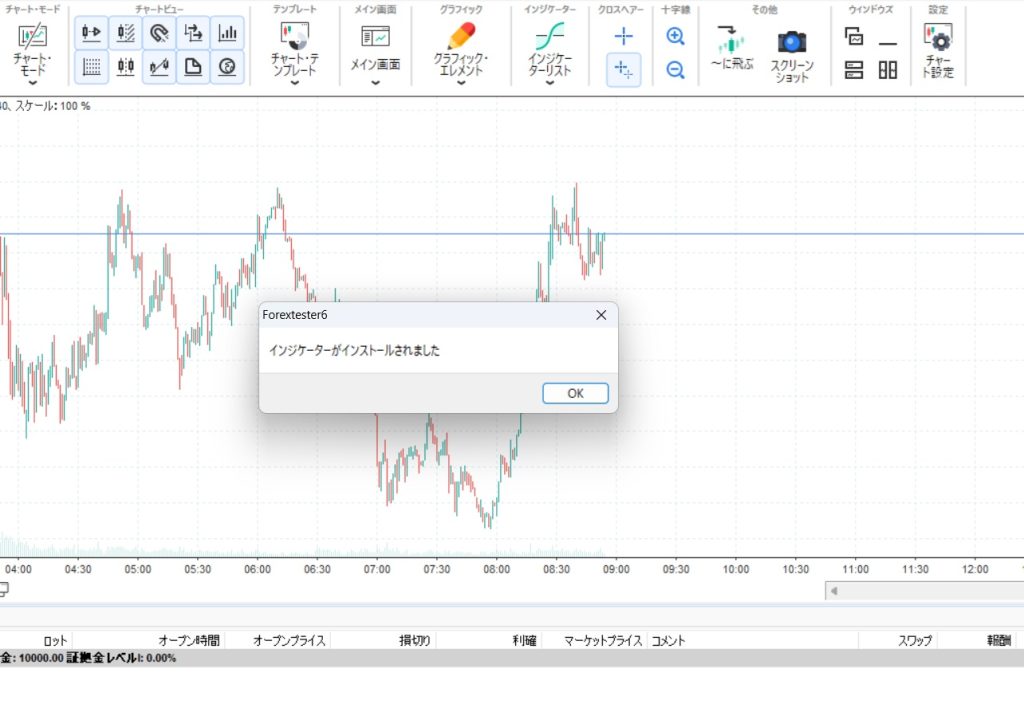Click the chart horizontal scrollbar left arrow
The height and width of the screenshot is (708, 1024).
click(x=833, y=591)
